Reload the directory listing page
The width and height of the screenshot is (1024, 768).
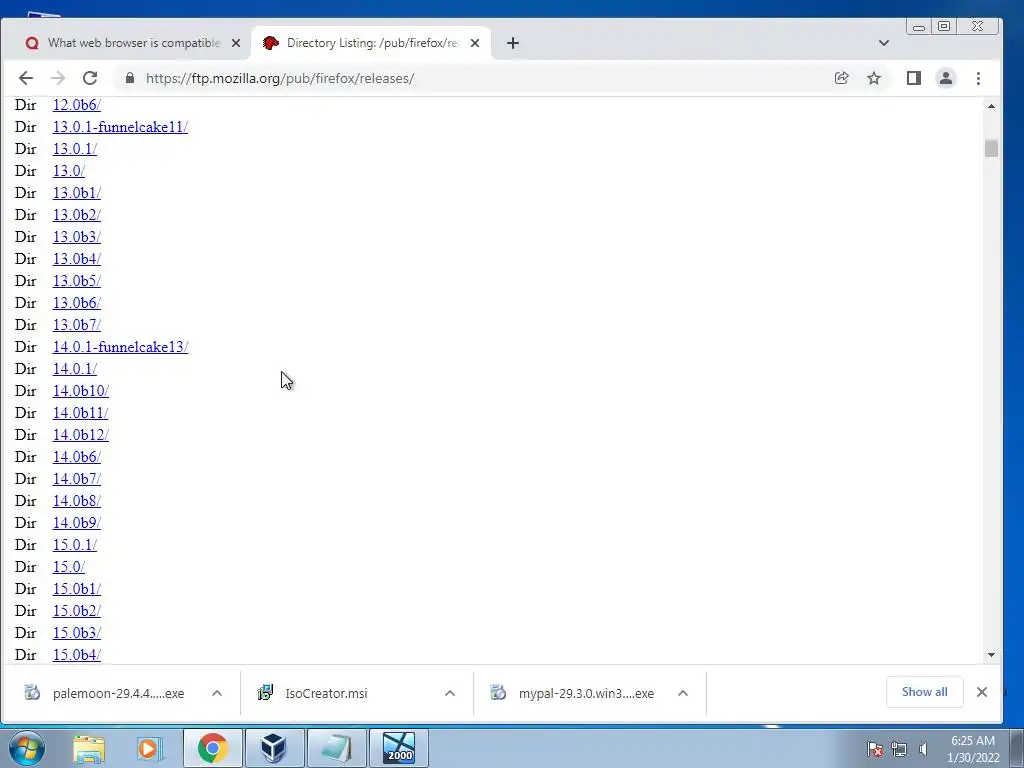[90, 78]
